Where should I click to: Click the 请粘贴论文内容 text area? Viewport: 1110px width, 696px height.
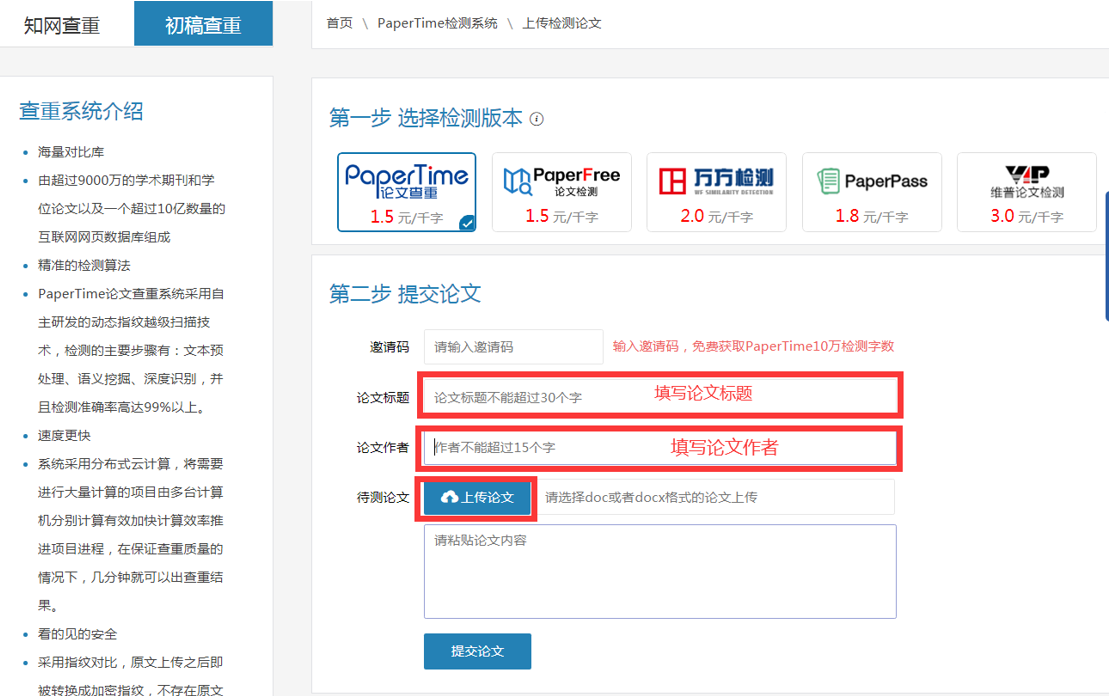pyautogui.click(x=660, y=571)
